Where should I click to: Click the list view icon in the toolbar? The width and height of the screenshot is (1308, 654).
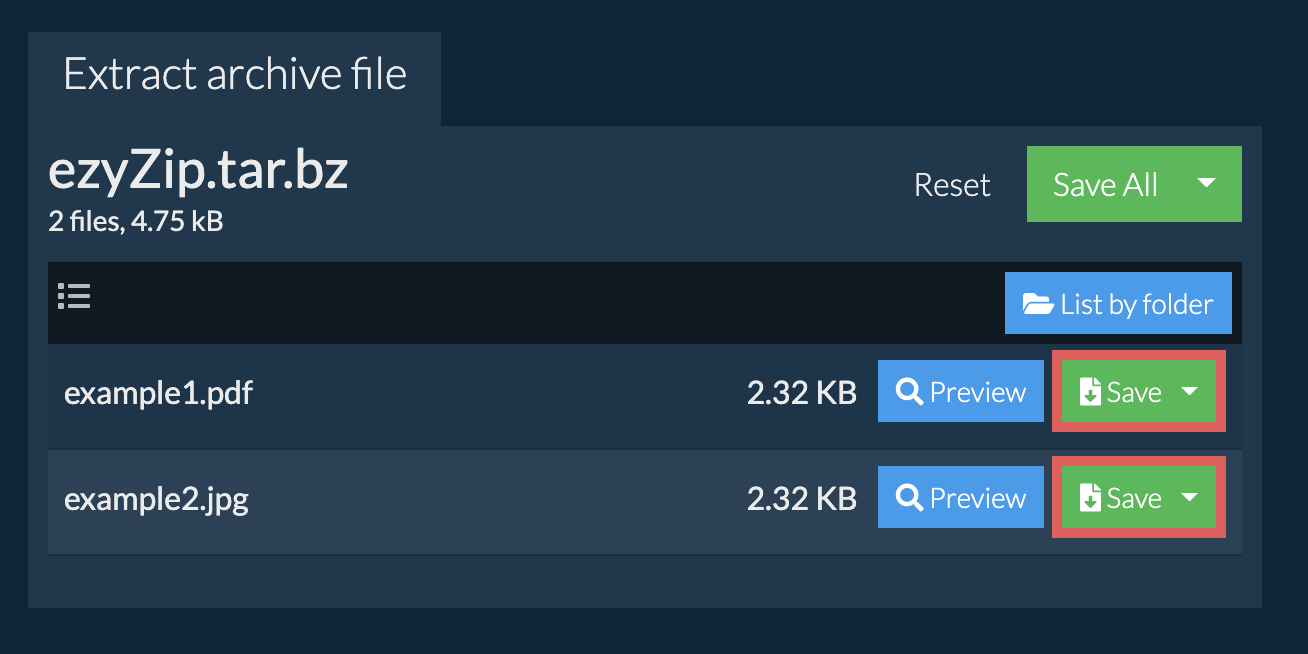[74, 296]
